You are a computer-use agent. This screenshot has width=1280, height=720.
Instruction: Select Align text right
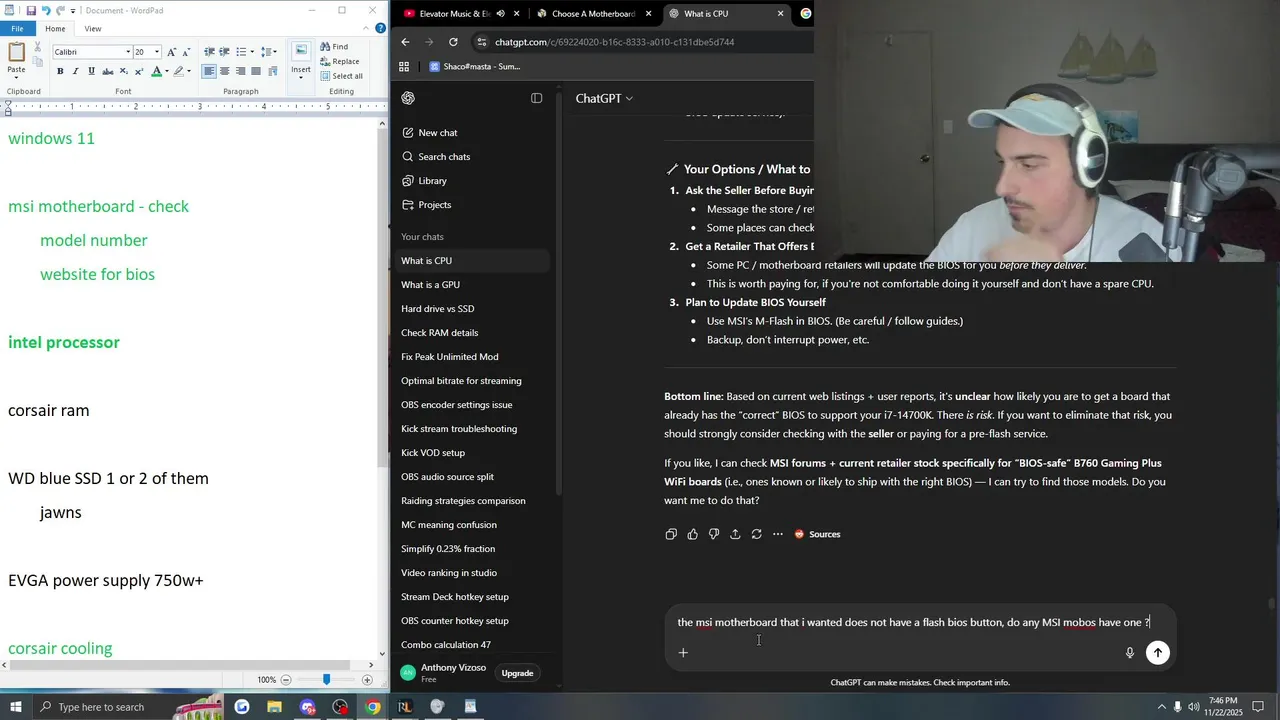pos(241,71)
